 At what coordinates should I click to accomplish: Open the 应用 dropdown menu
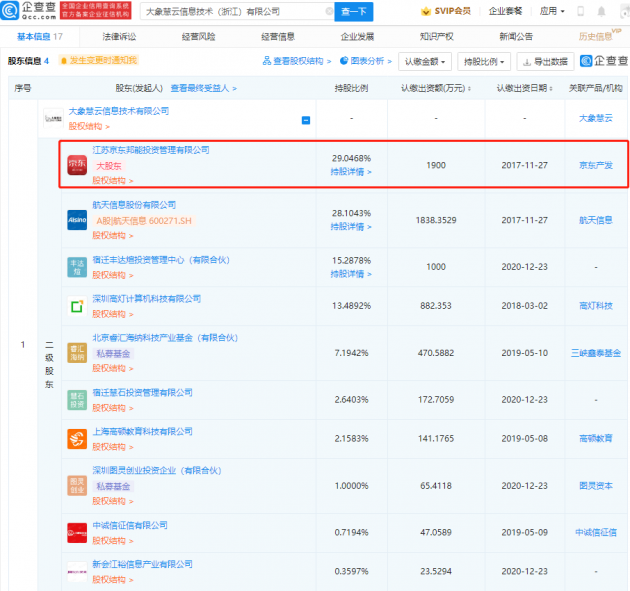pyautogui.click(x=552, y=11)
